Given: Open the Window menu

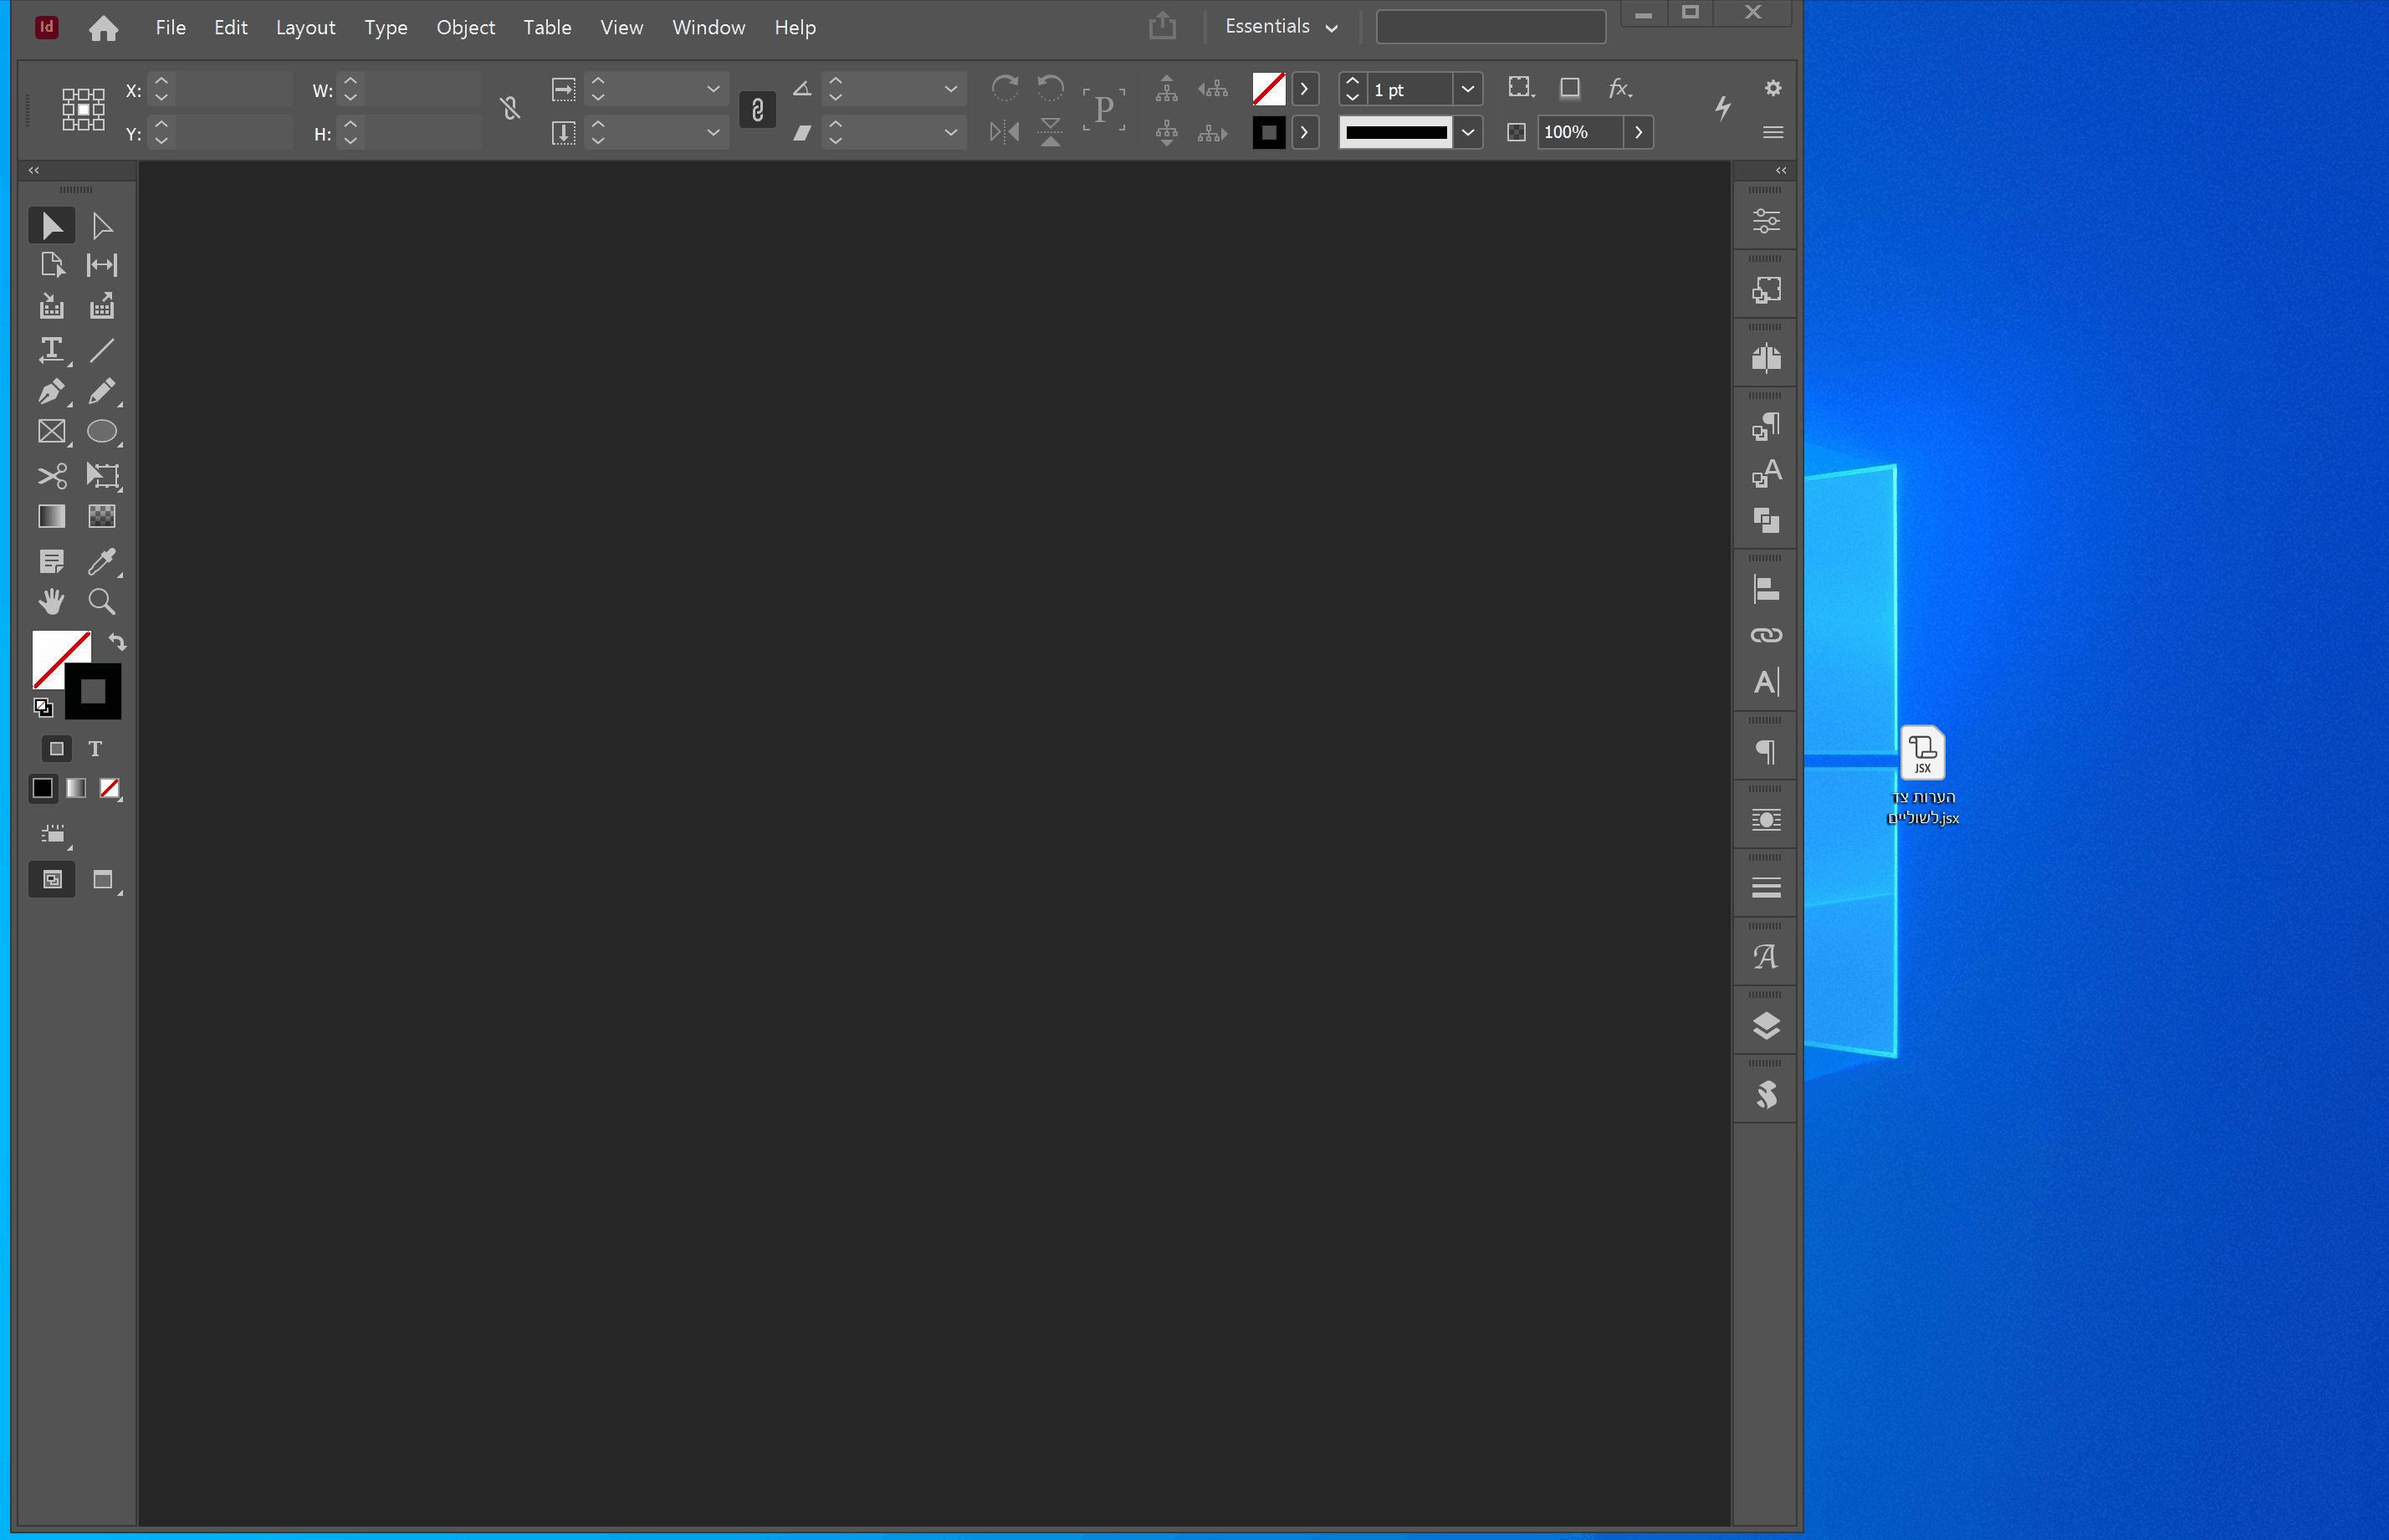Looking at the screenshot, I should (708, 27).
